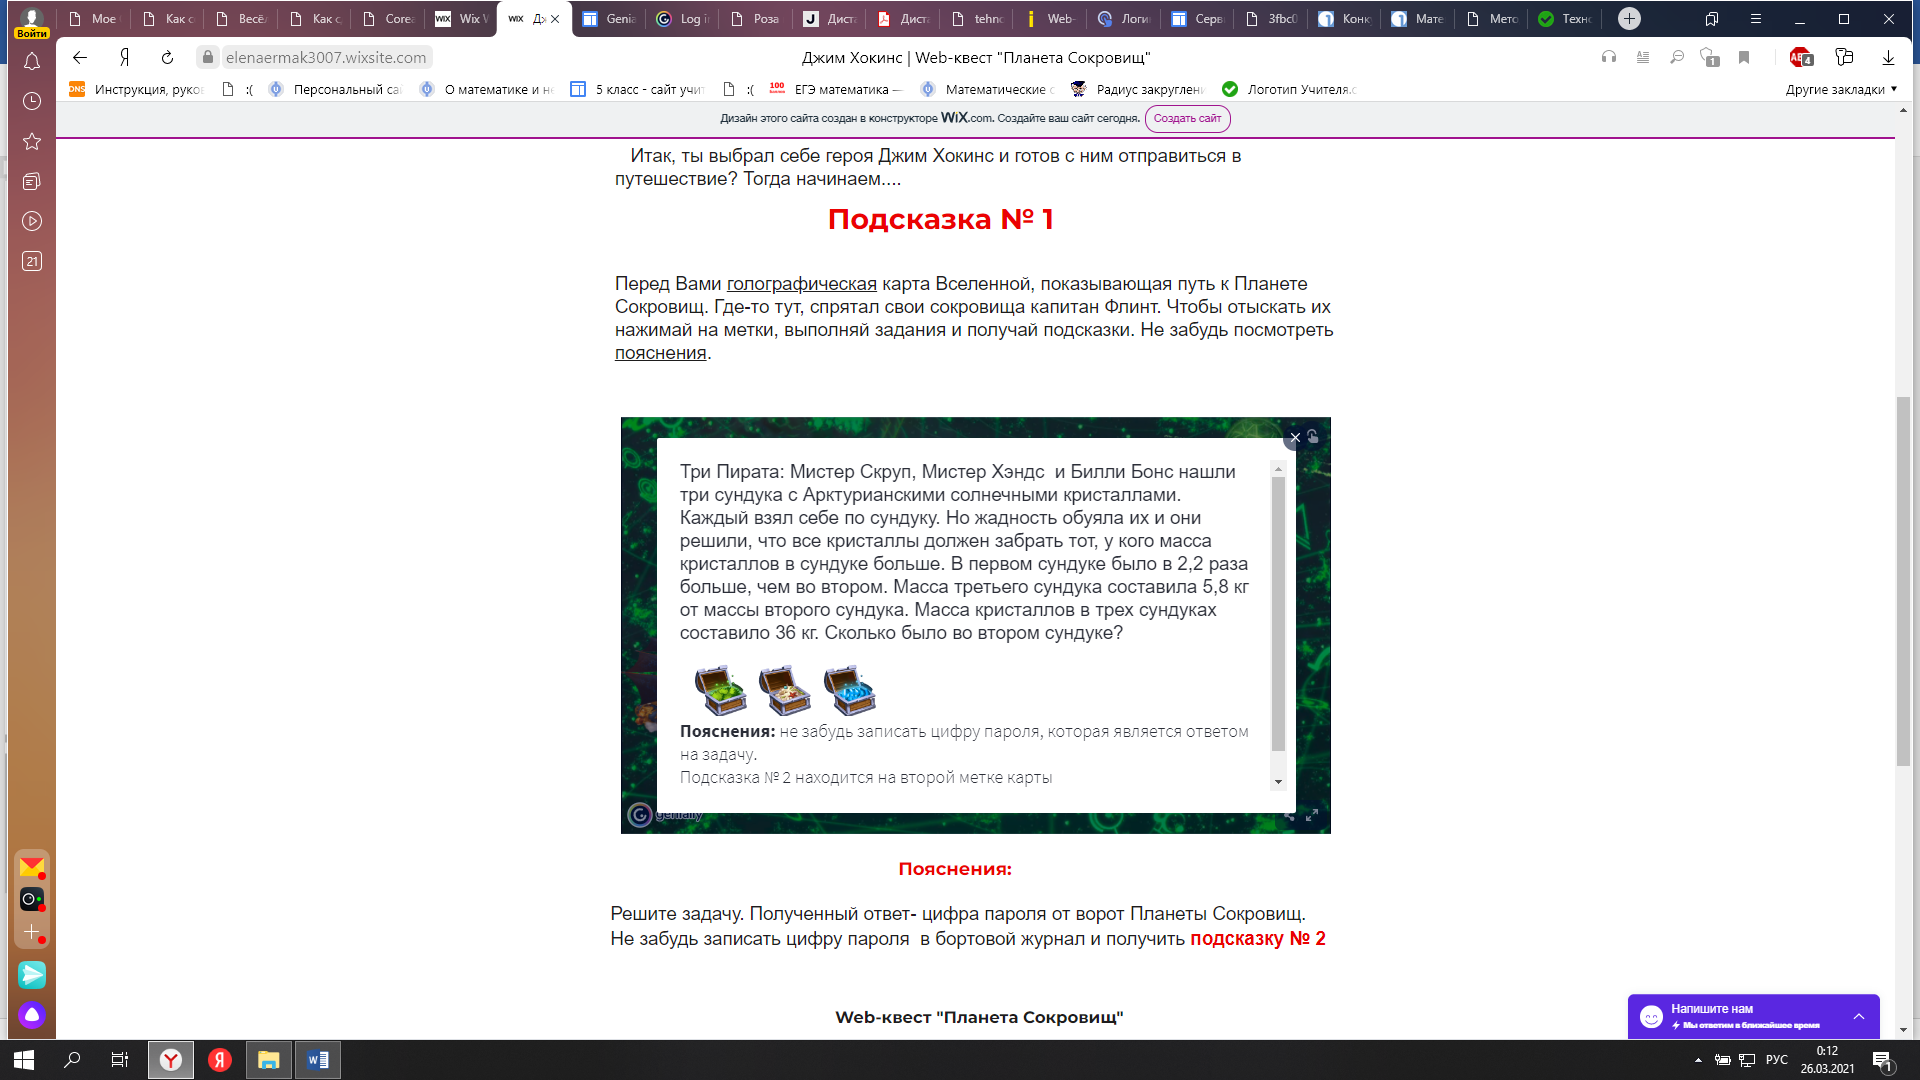Close the Genially popup window
The height and width of the screenshot is (1080, 1920).
(x=1295, y=438)
